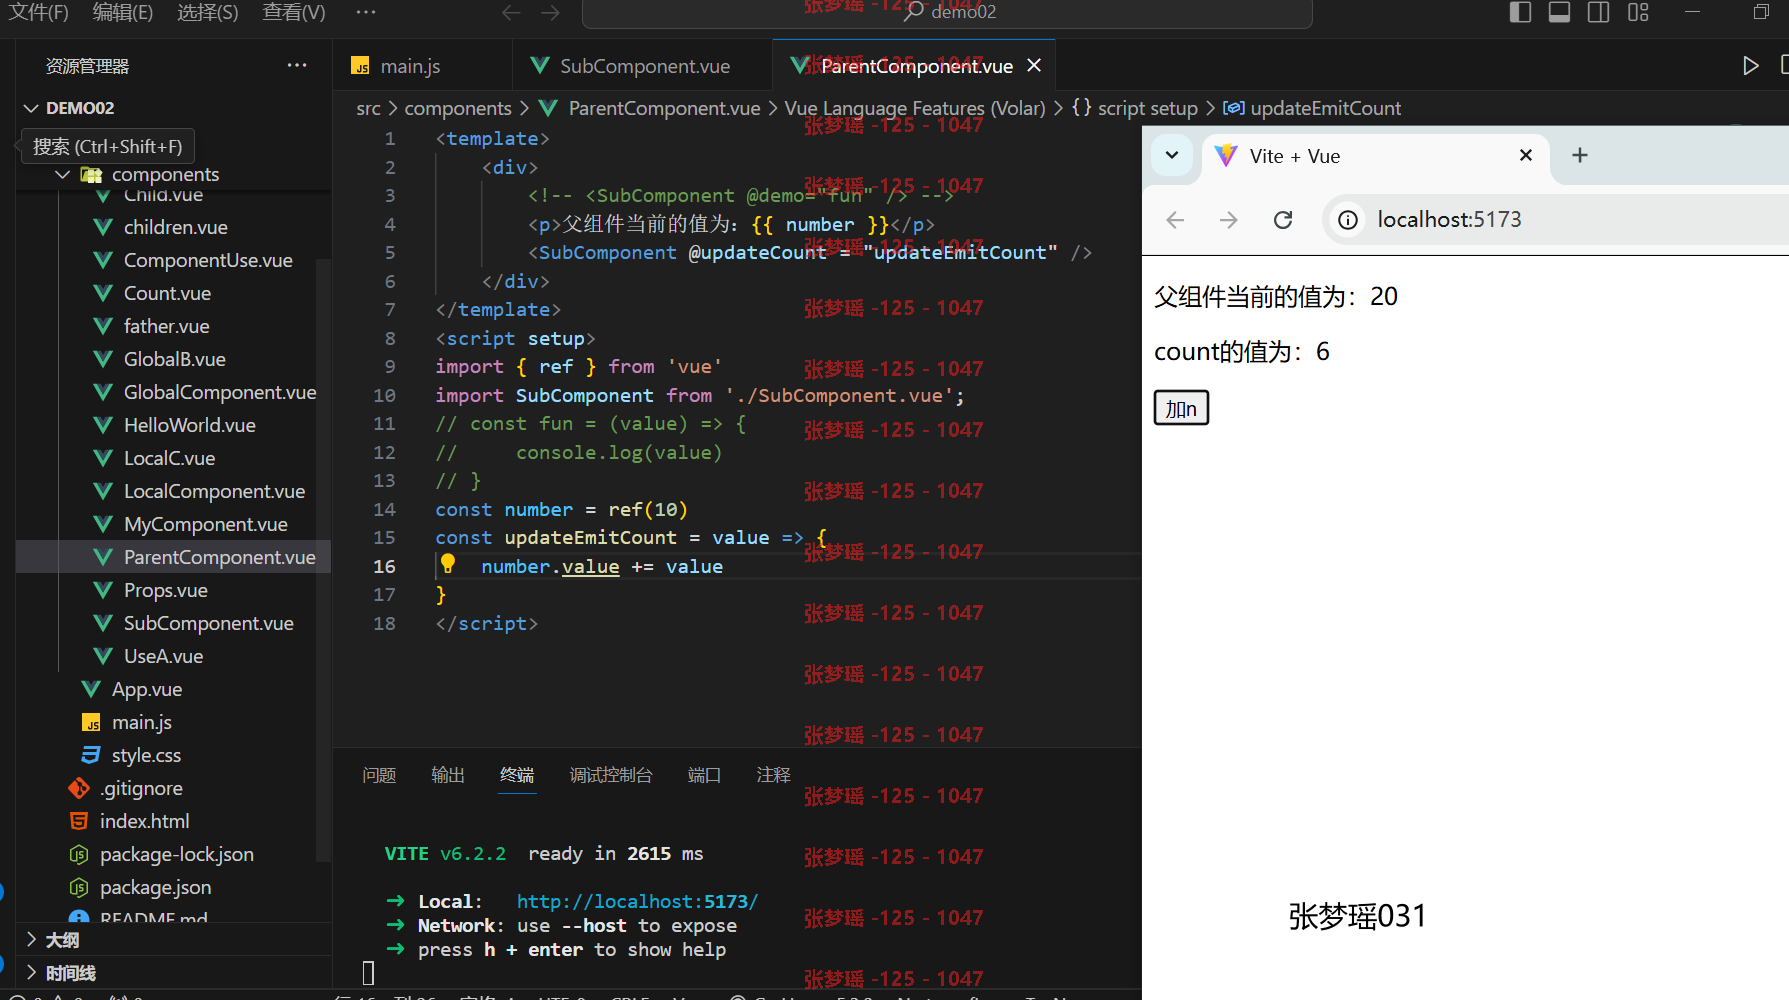The width and height of the screenshot is (1789, 1000).
Task: Expand the 大纲 outline section
Action: tap(174, 940)
